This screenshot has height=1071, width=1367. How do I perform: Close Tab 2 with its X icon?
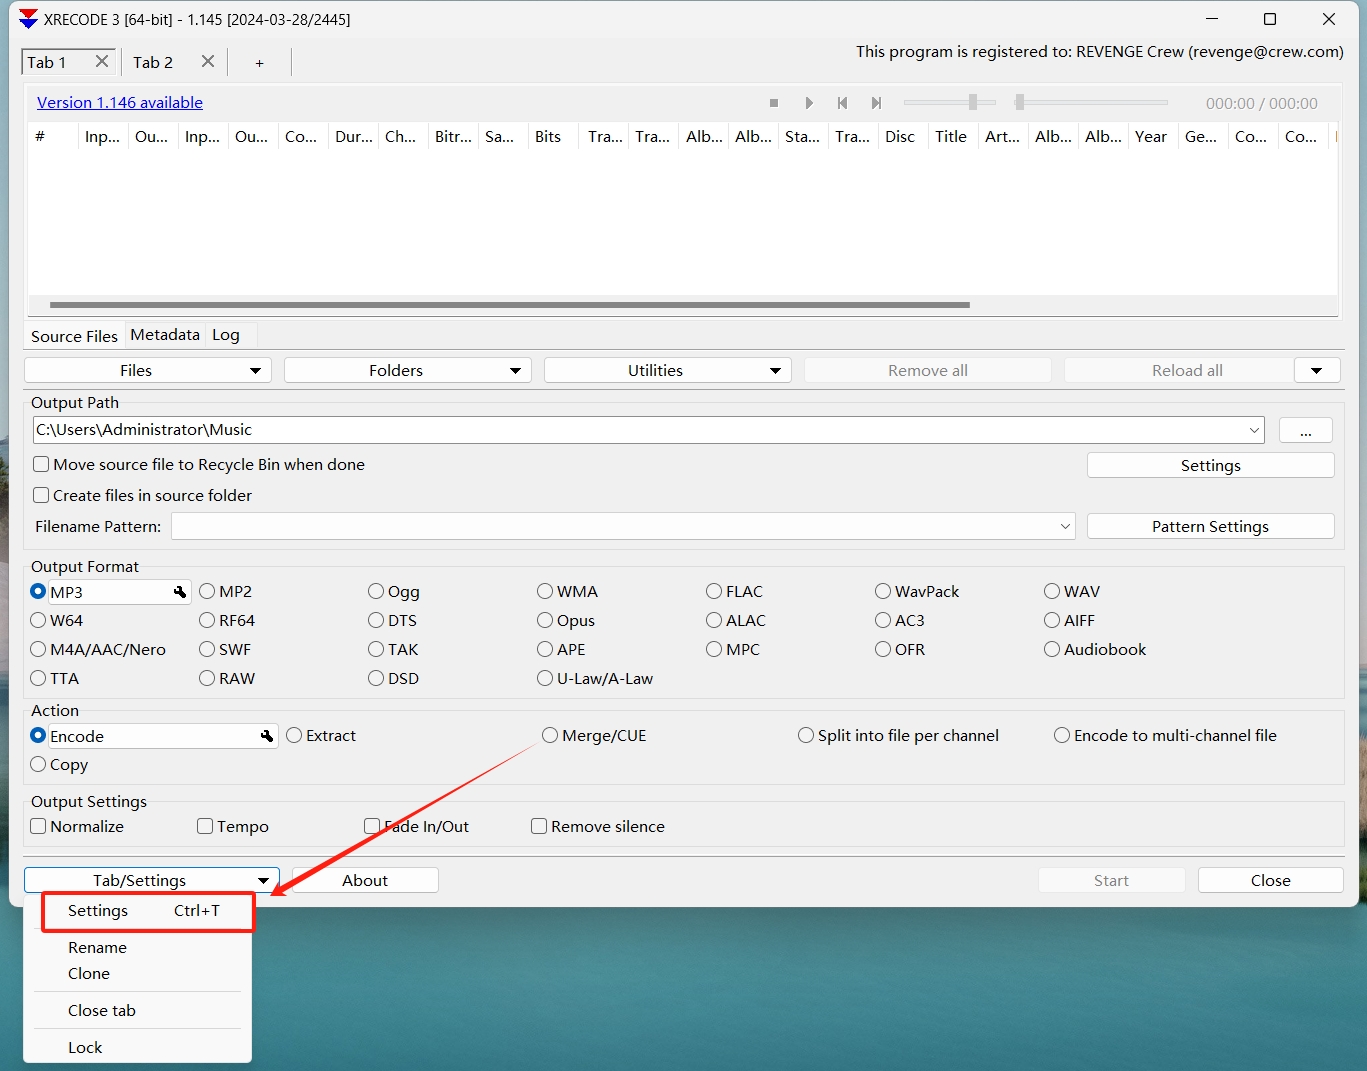pos(208,62)
